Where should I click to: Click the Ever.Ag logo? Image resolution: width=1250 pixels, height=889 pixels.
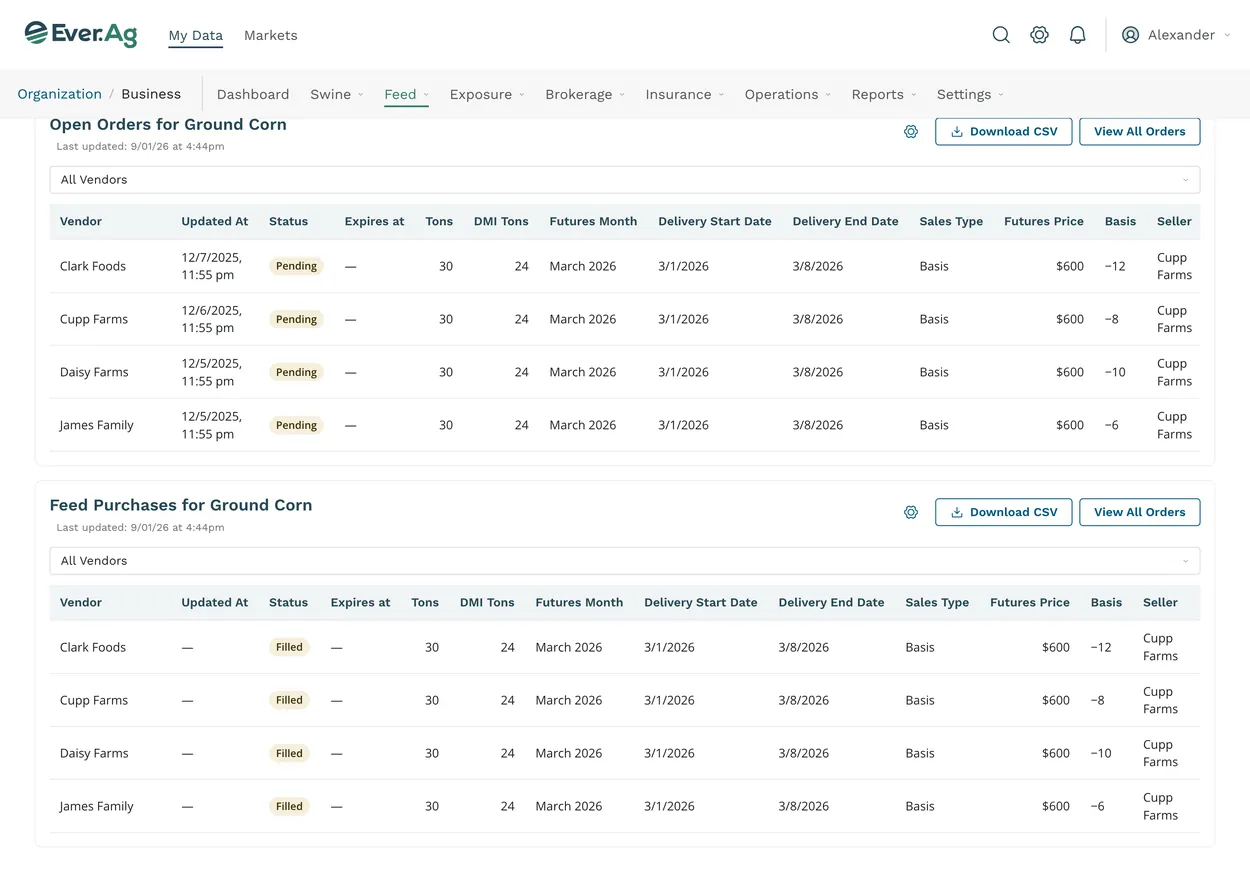[x=81, y=34]
